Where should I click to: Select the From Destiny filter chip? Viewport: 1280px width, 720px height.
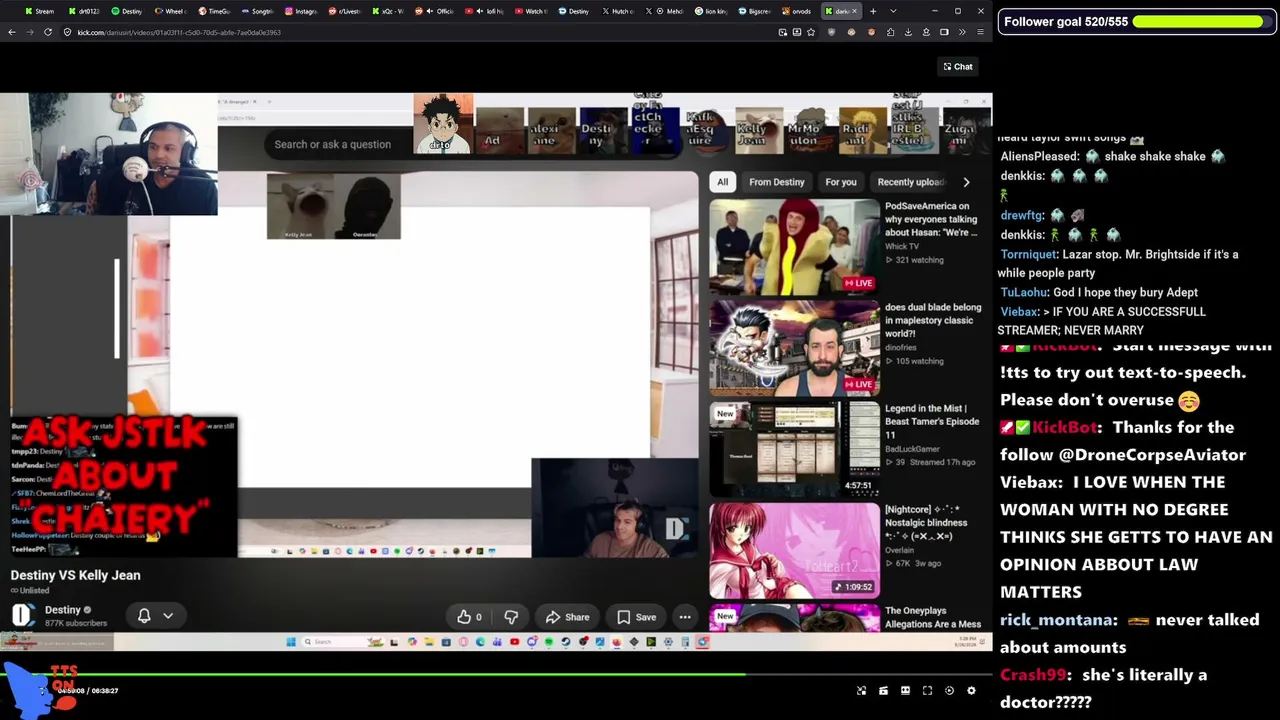click(777, 182)
